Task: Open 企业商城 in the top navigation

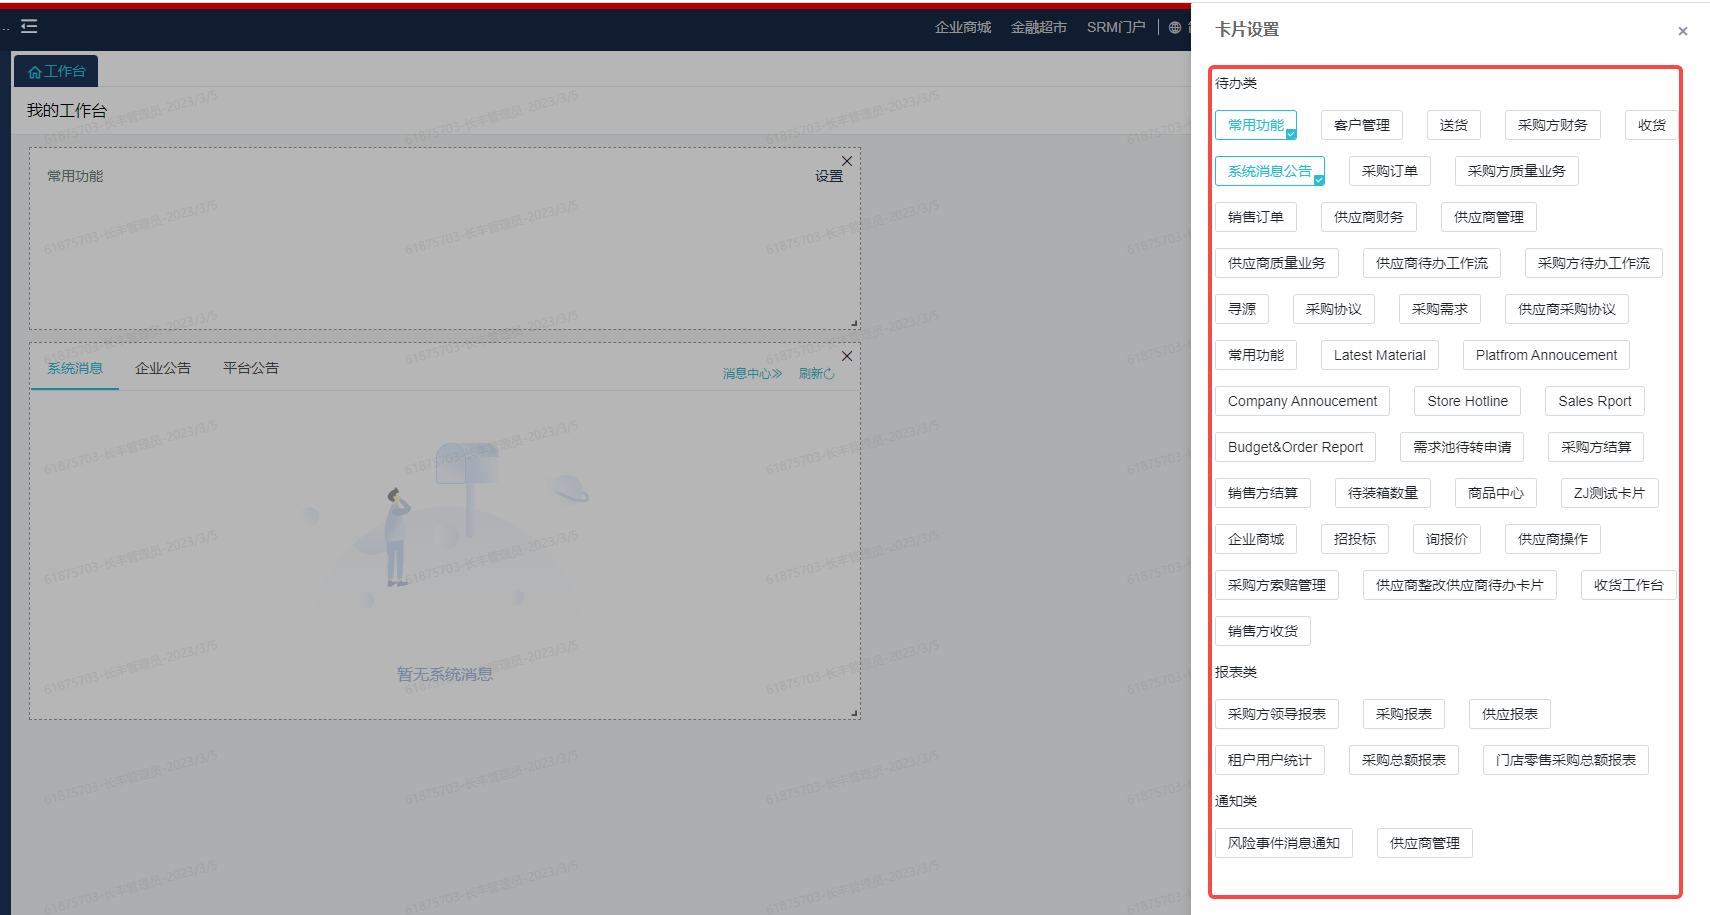Action: click(963, 27)
